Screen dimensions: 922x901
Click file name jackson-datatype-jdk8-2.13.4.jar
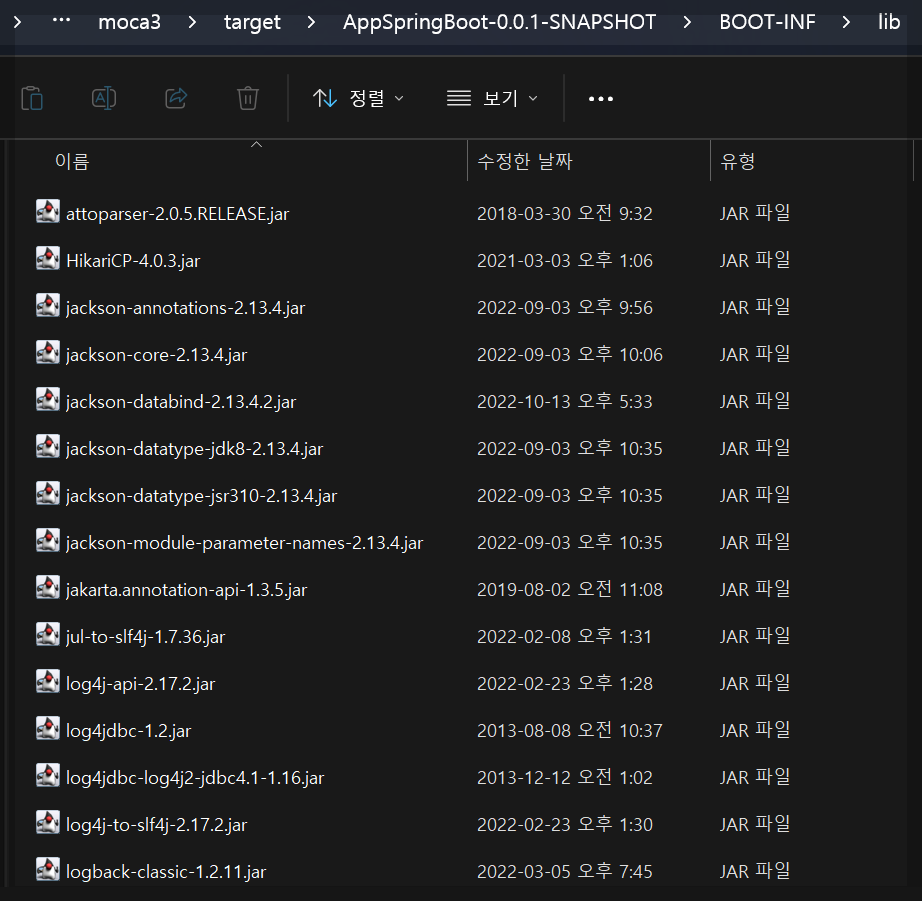[x=195, y=449]
